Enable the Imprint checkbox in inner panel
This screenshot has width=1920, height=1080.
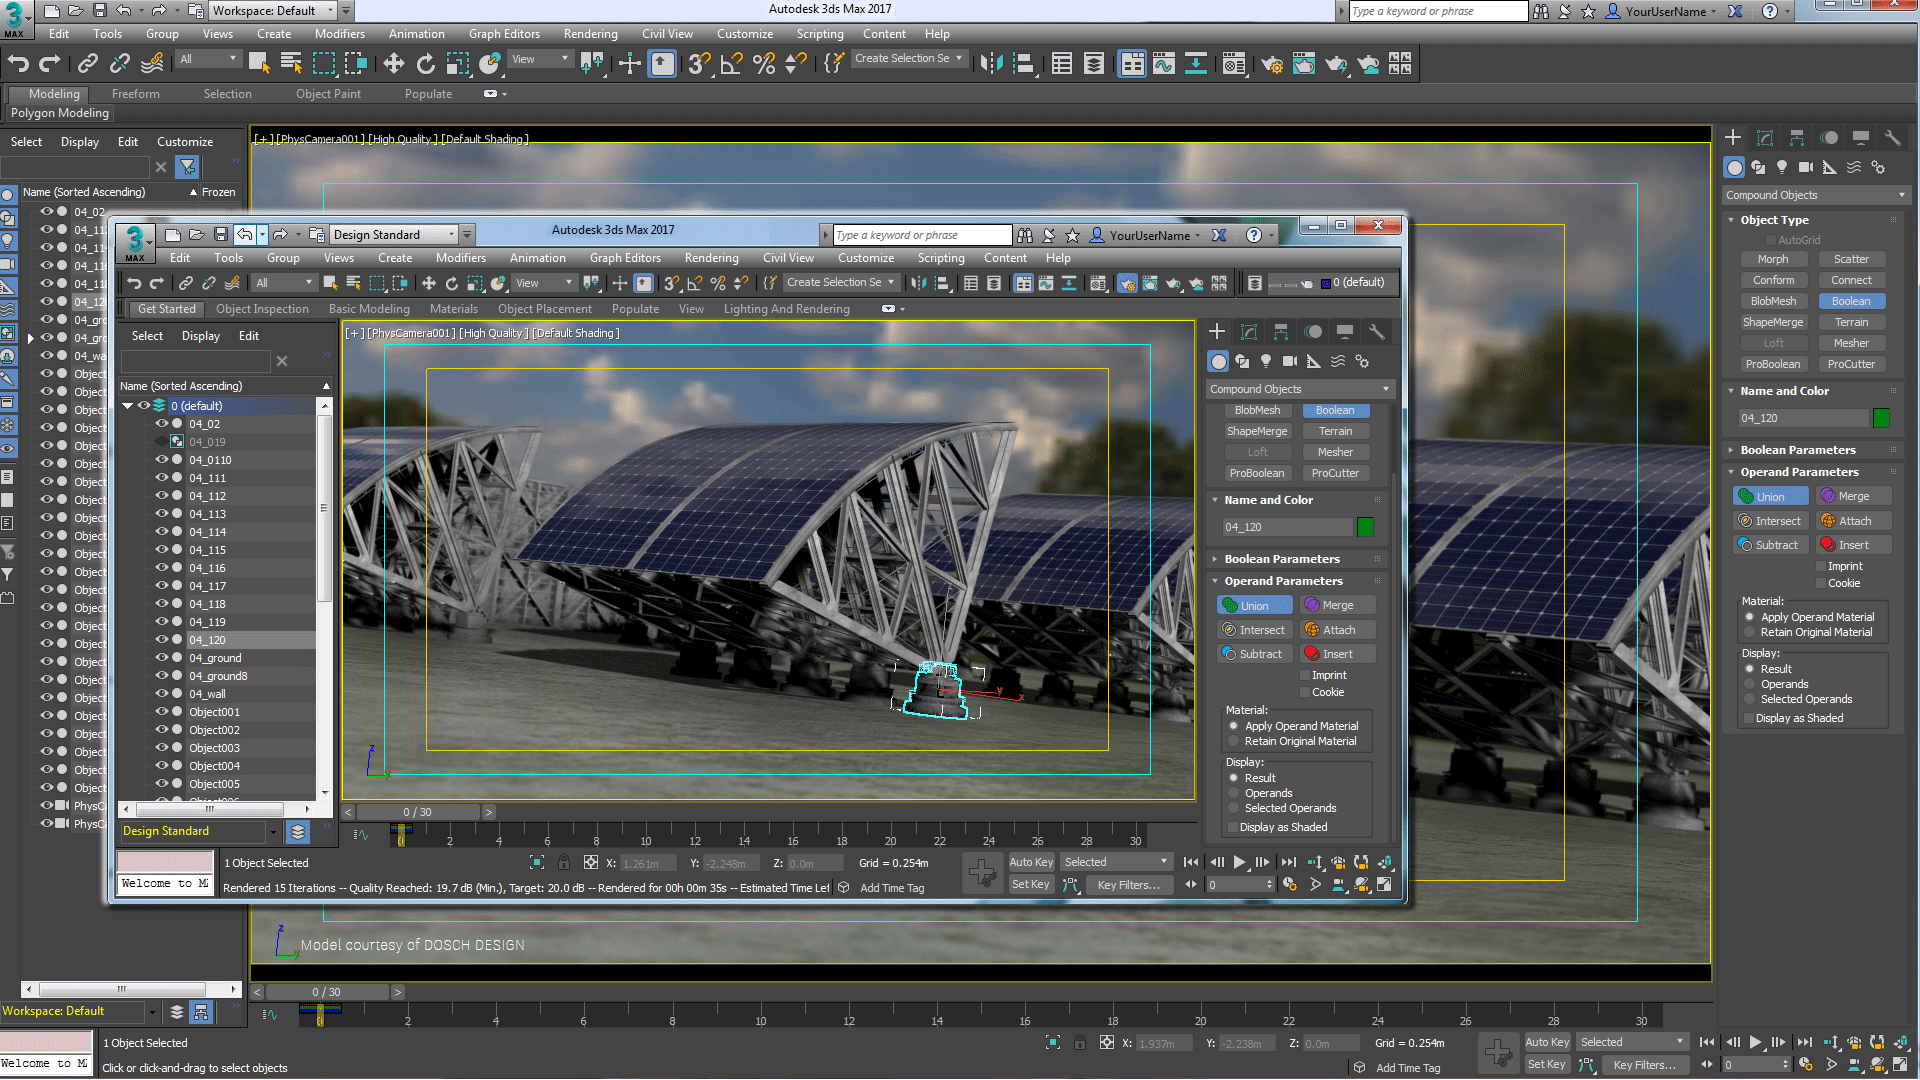coord(1305,676)
